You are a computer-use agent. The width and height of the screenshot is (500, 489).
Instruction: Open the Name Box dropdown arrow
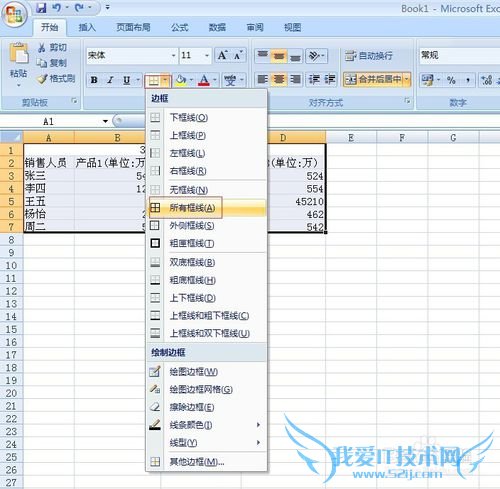[105, 121]
